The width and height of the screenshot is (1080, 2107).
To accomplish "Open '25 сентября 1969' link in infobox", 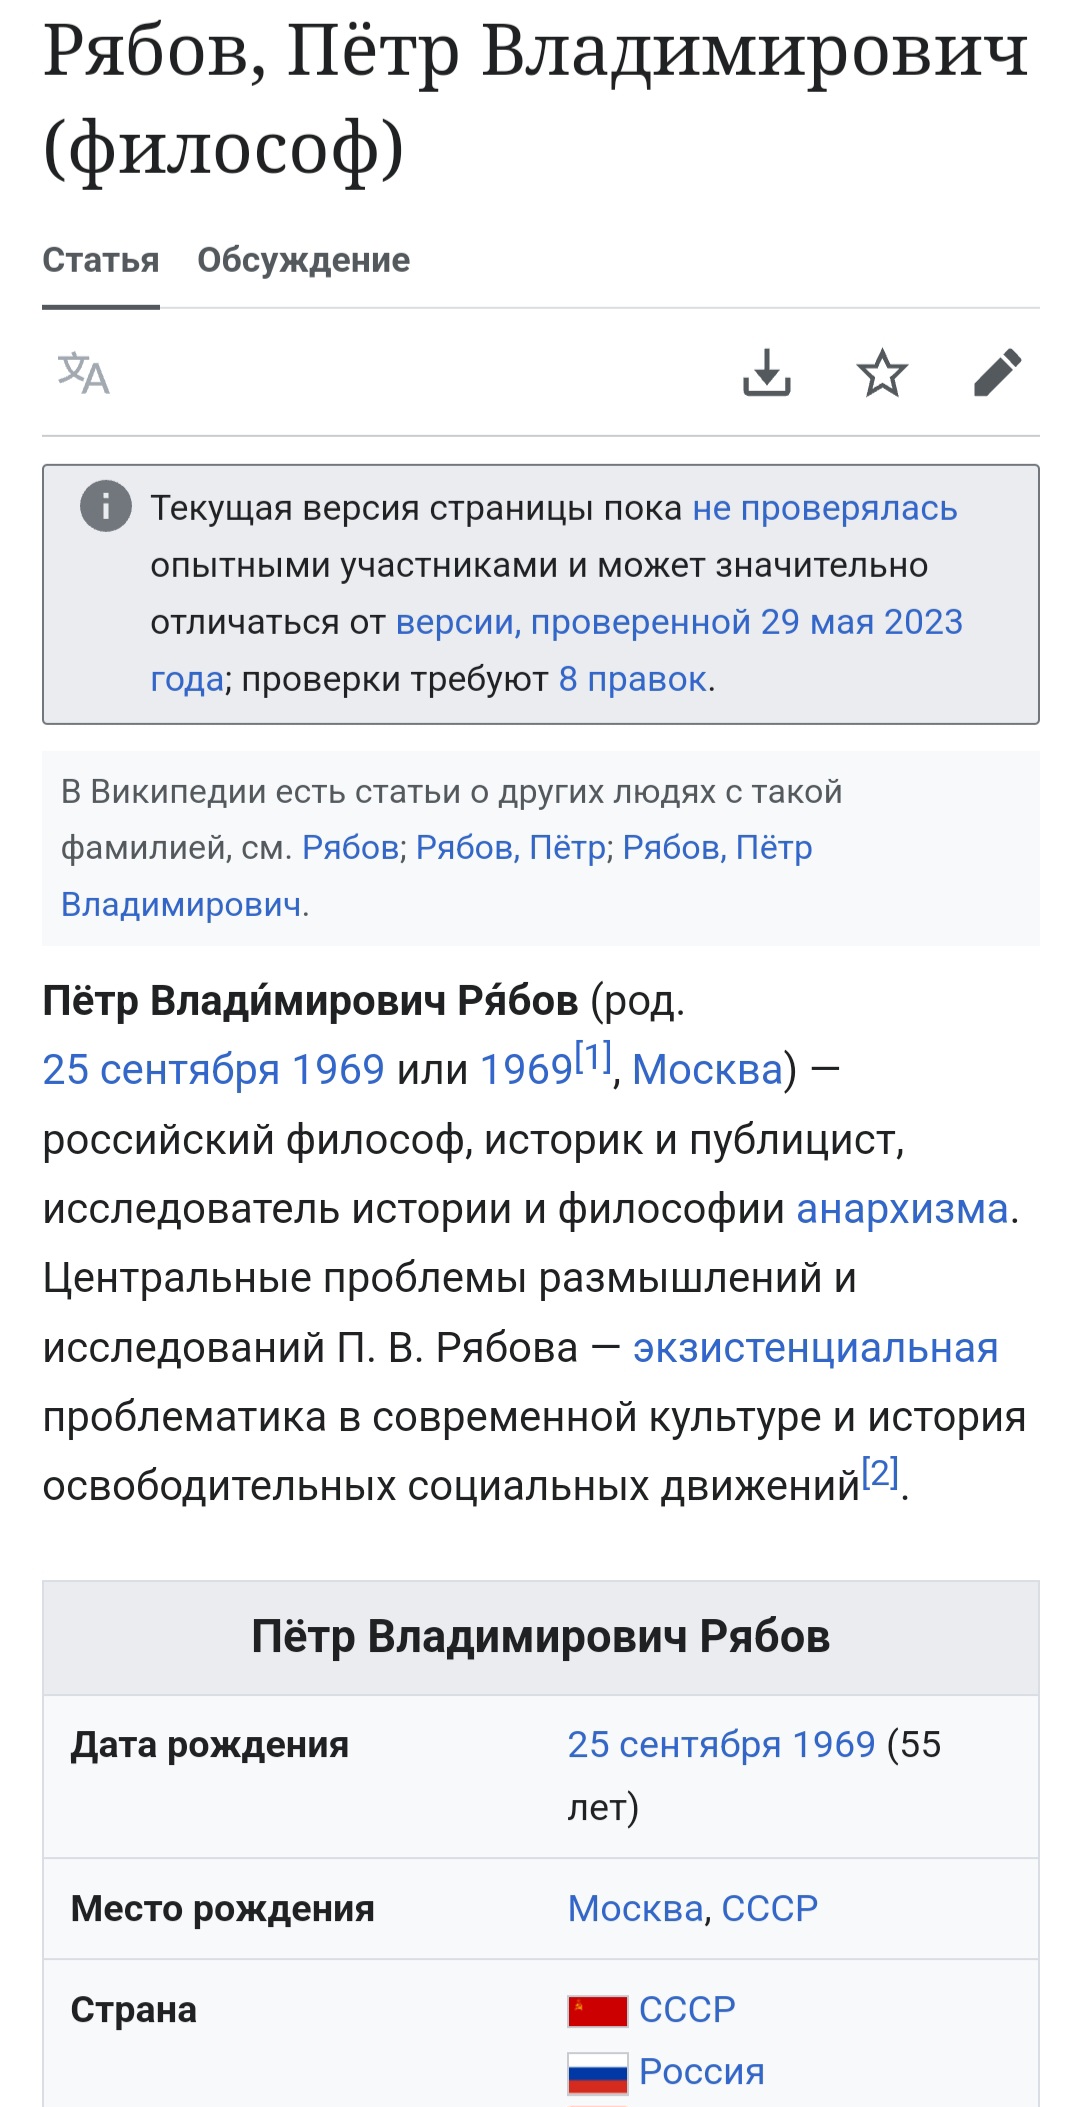I will point(722,1744).
